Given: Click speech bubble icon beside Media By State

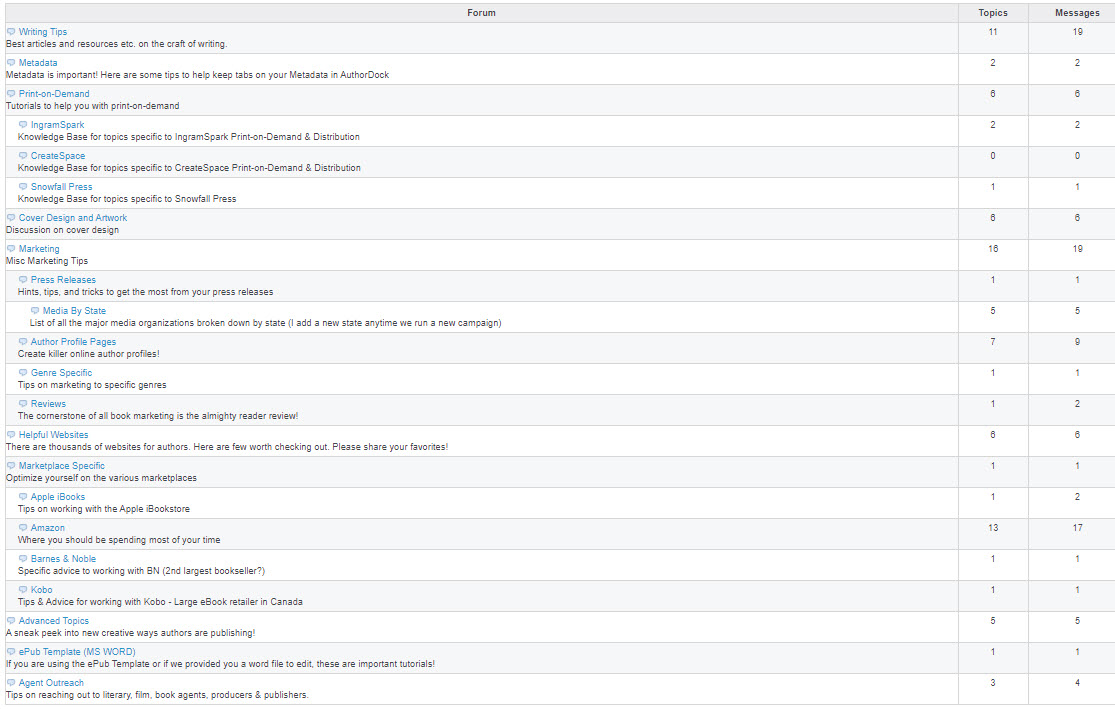Looking at the screenshot, I should [35, 311].
